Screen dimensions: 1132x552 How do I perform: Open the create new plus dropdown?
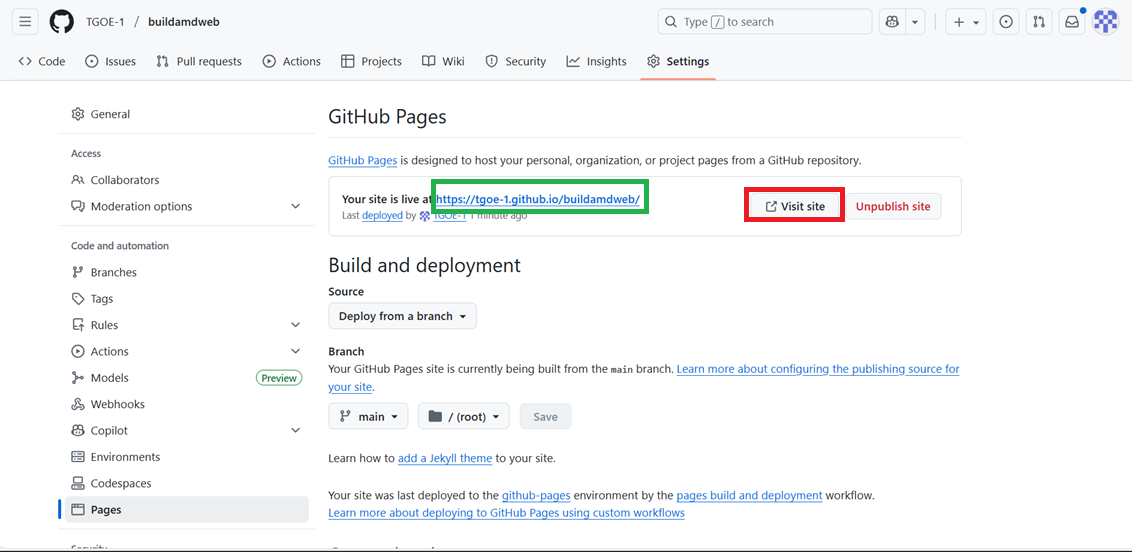click(x=965, y=22)
